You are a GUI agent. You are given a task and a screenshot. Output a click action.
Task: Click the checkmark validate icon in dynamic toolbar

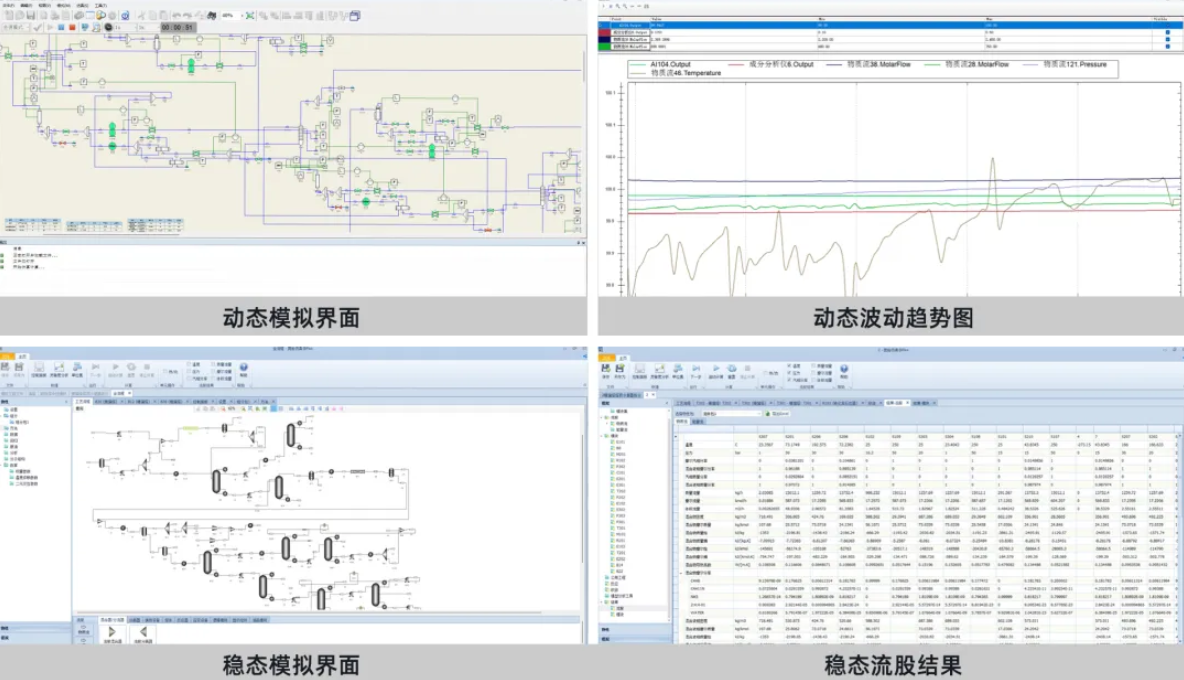tap(37, 28)
